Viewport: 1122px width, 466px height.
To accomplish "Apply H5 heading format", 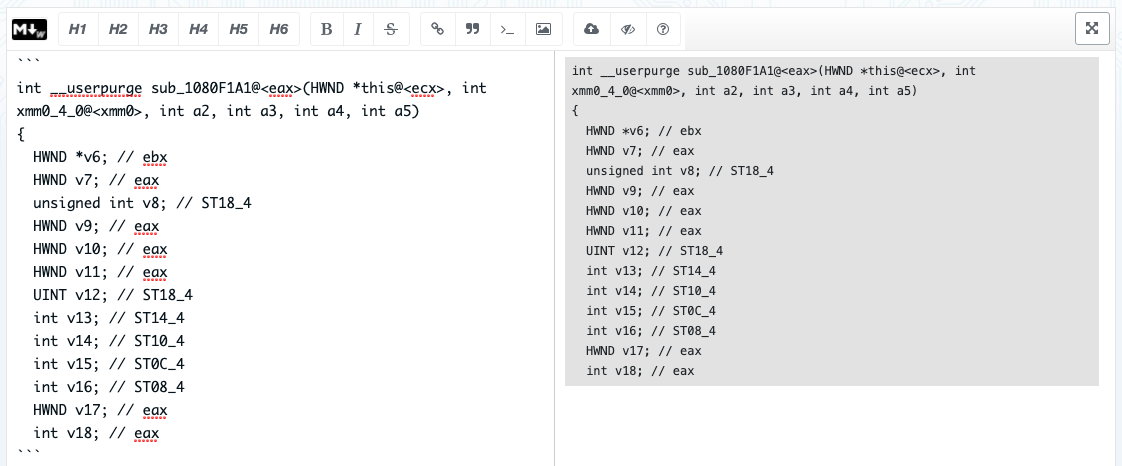I will tap(238, 29).
